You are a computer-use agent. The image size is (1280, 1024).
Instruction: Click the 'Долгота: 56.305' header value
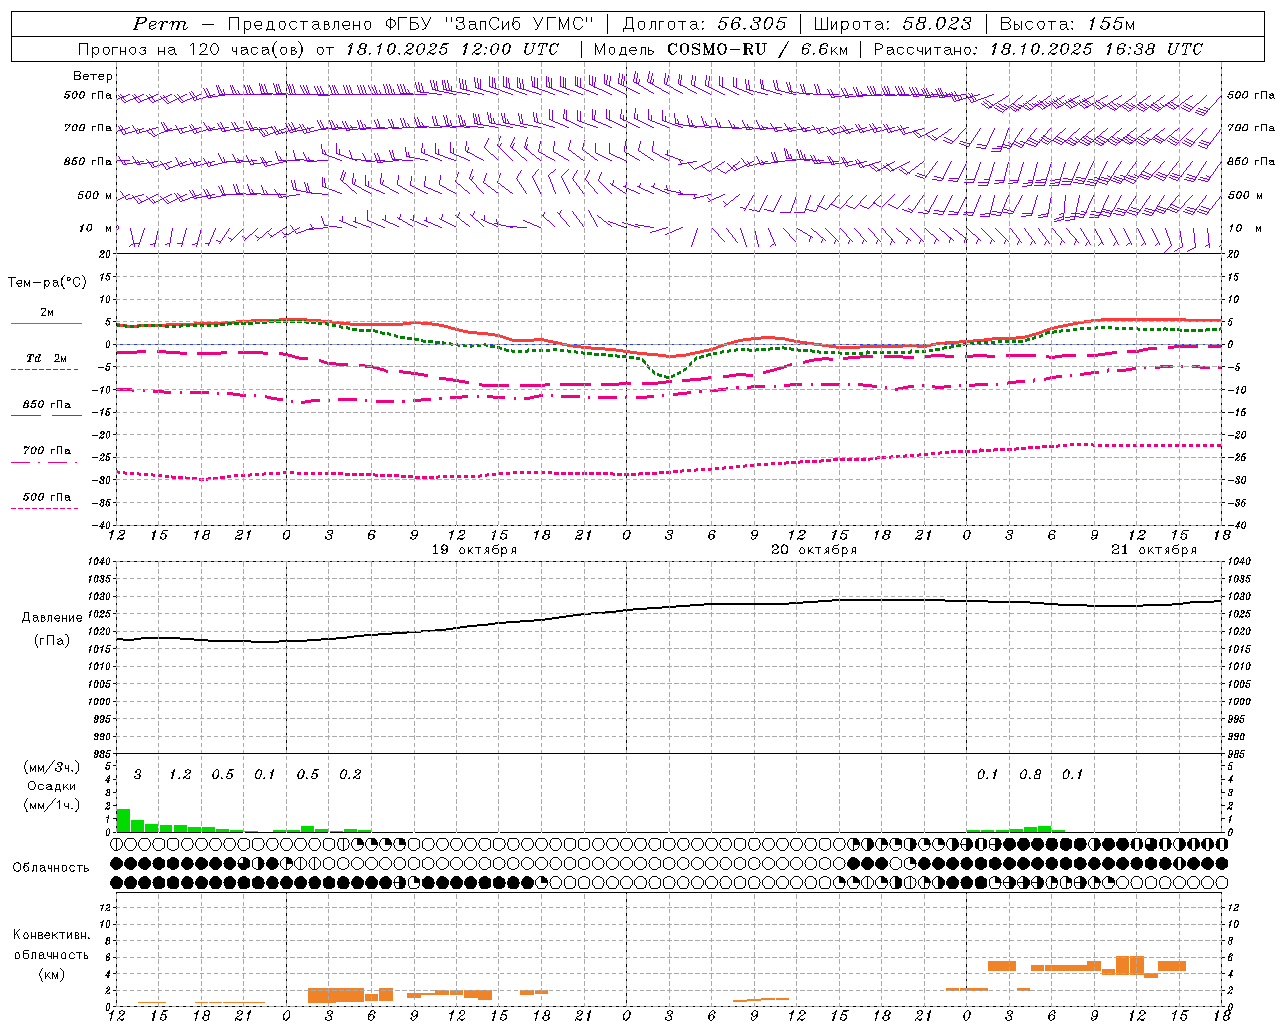click(705, 24)
